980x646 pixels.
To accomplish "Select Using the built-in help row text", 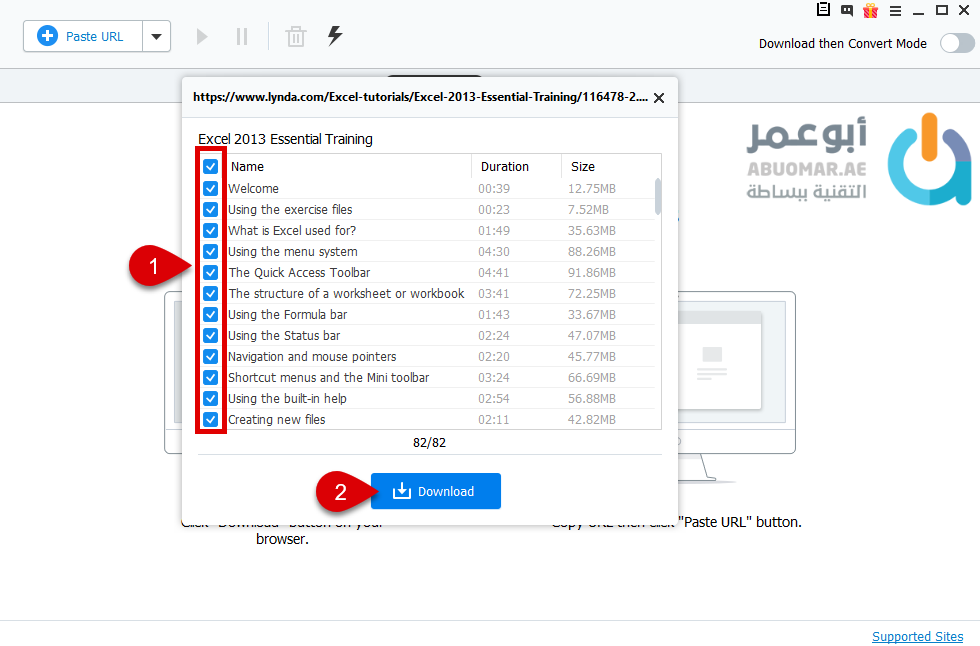I will pyautogui.click(x=287, y=399).
